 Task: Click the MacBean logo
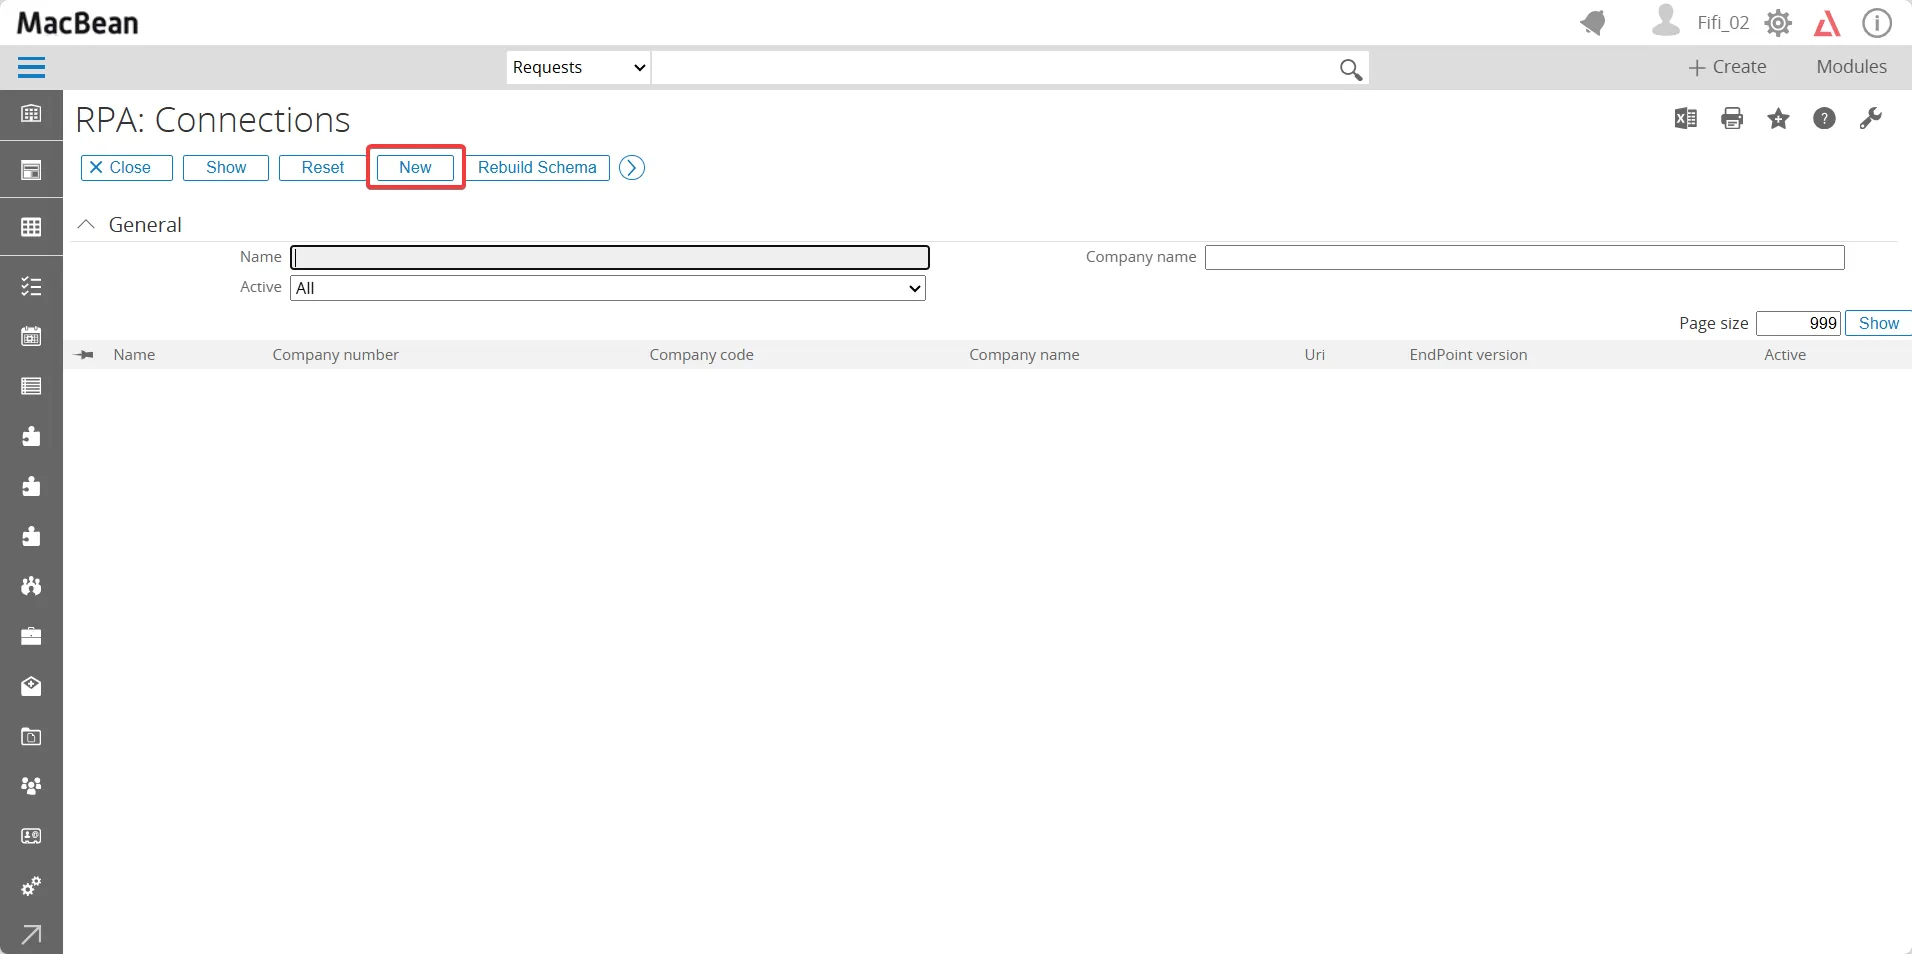tap(78, 23)
